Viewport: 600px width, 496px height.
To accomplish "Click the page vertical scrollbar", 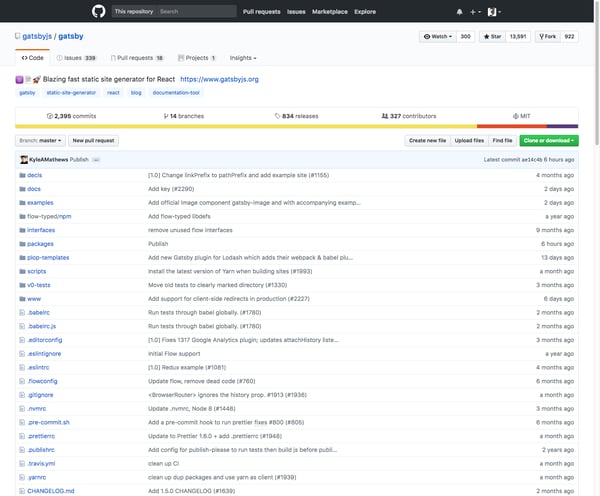I will click(597, 73).
